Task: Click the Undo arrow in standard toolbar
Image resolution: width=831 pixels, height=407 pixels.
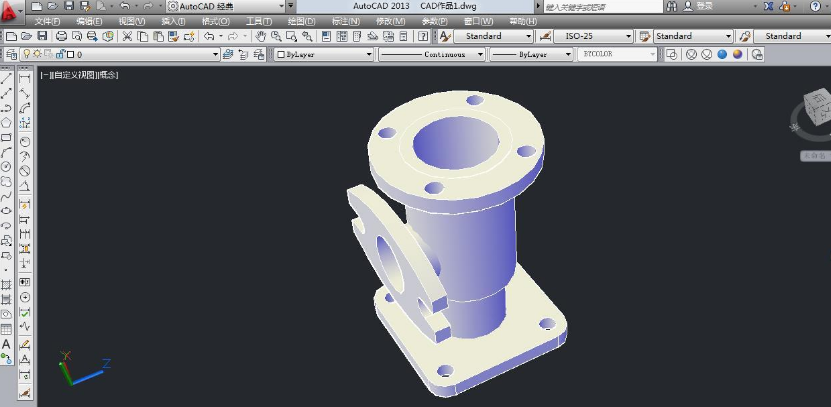Action: tap(207, 36)
